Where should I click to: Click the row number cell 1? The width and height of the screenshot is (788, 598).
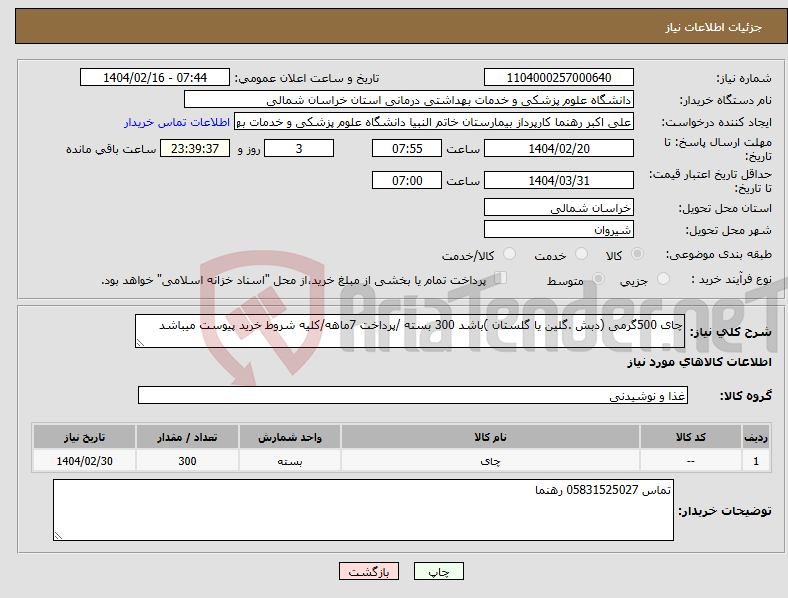coord(756,460)
